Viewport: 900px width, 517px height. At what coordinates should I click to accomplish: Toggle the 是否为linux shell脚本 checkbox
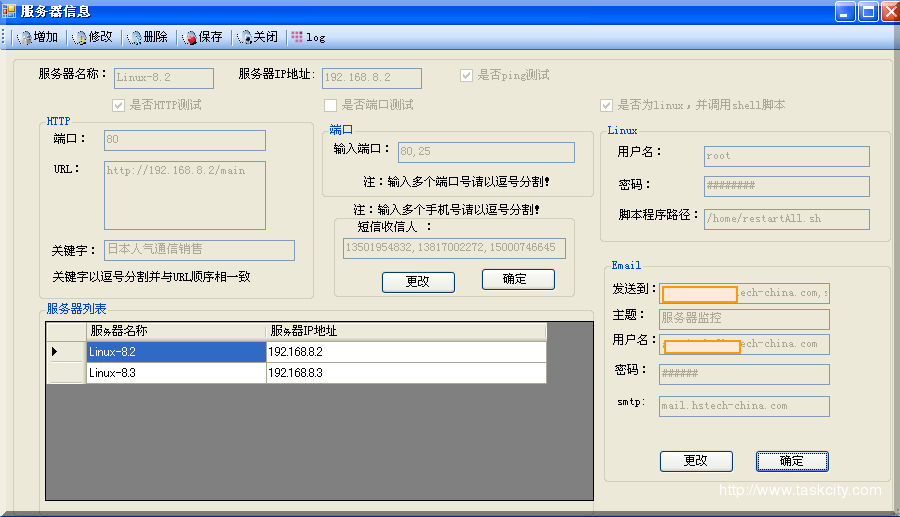click(x=606, y=105)
